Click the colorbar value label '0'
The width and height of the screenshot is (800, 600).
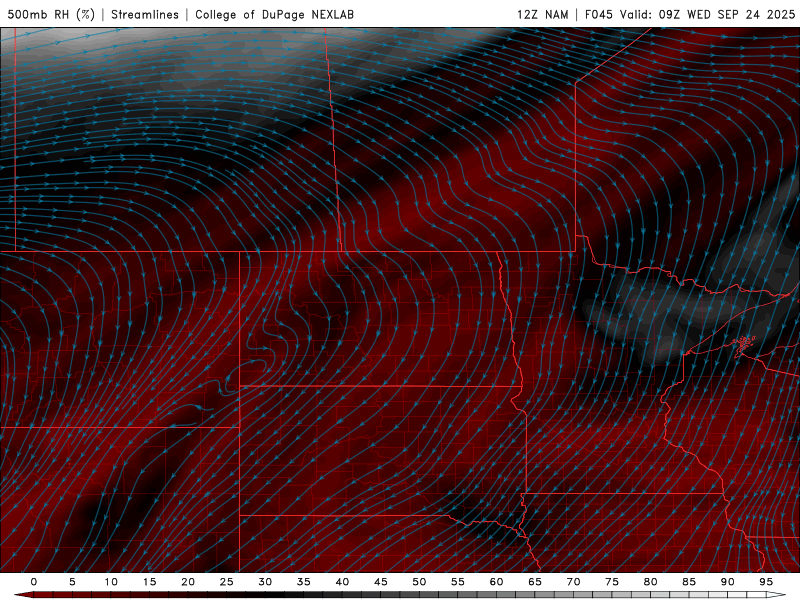[34, 582]
